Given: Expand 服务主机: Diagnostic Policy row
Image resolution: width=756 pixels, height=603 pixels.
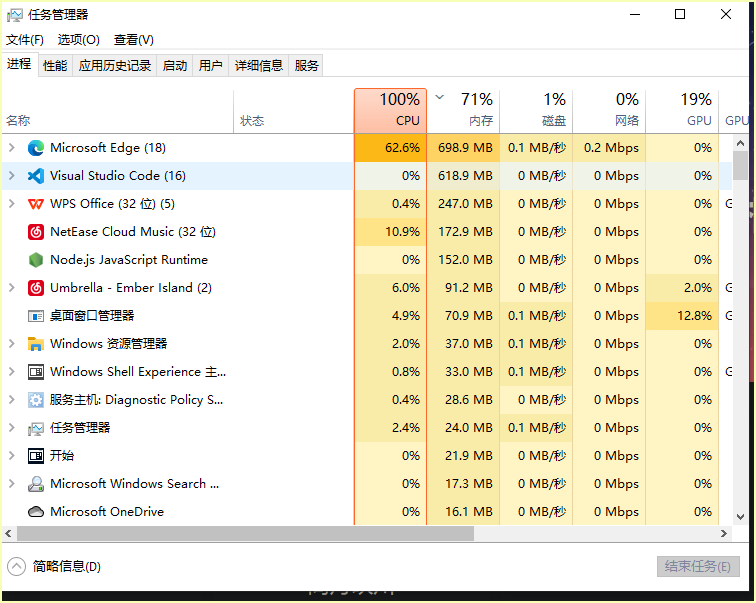Looking at the screenshot, I should [x=12, y=400].
